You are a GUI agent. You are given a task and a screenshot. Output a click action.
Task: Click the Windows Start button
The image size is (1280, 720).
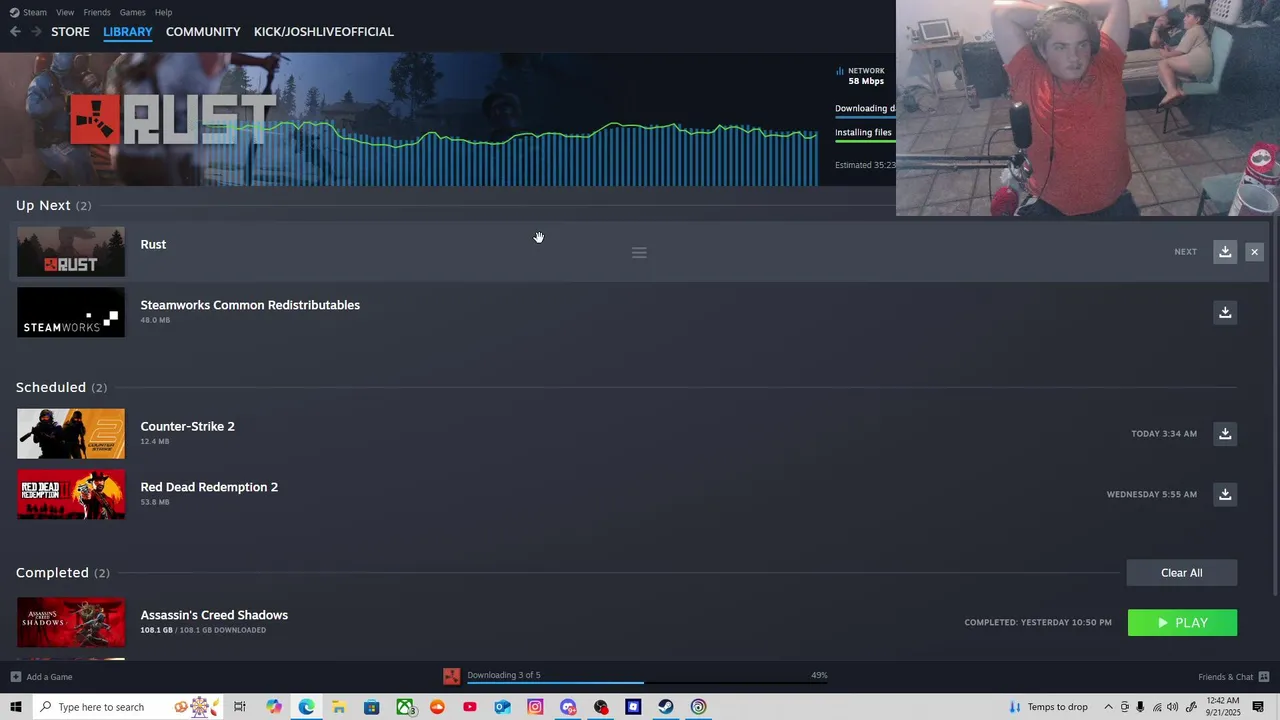point(15,707)
